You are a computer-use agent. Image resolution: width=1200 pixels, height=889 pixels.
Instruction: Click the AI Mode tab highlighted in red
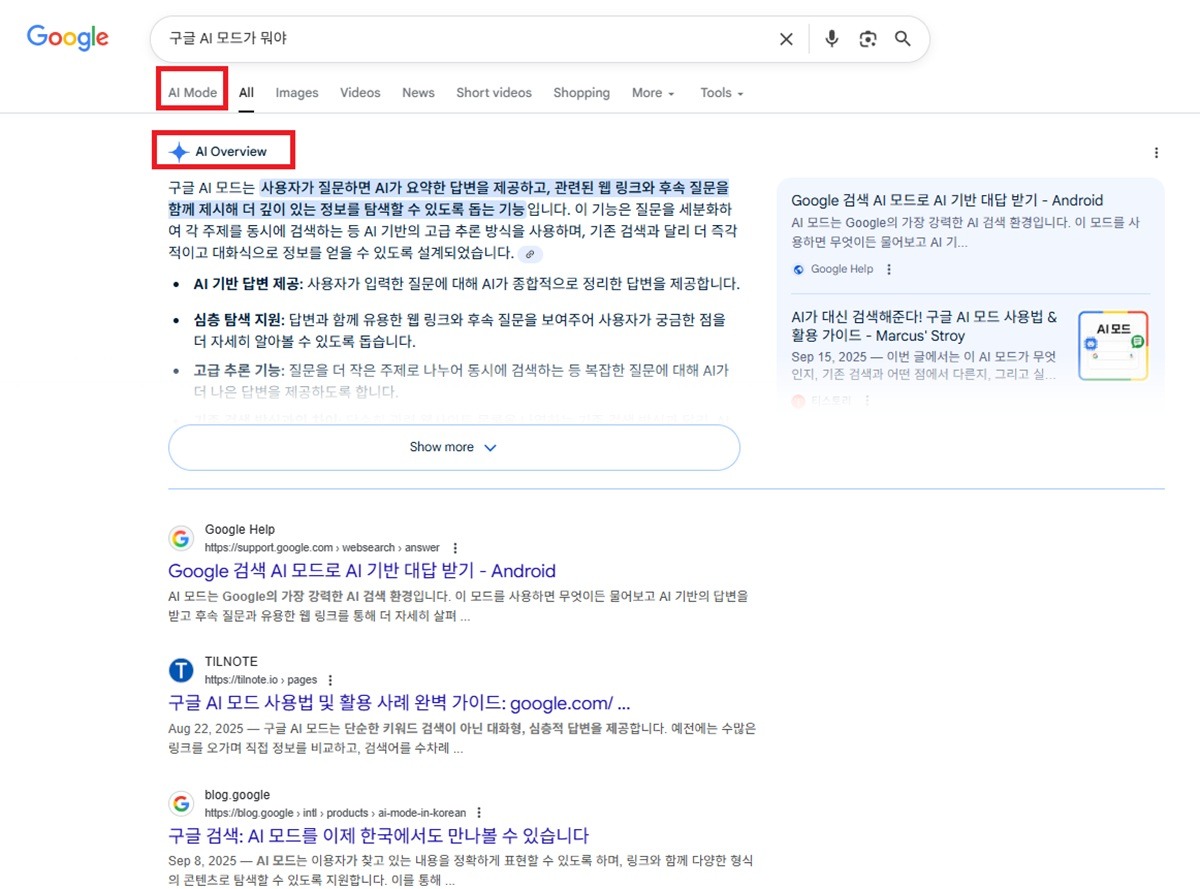(x=191, y=92)
